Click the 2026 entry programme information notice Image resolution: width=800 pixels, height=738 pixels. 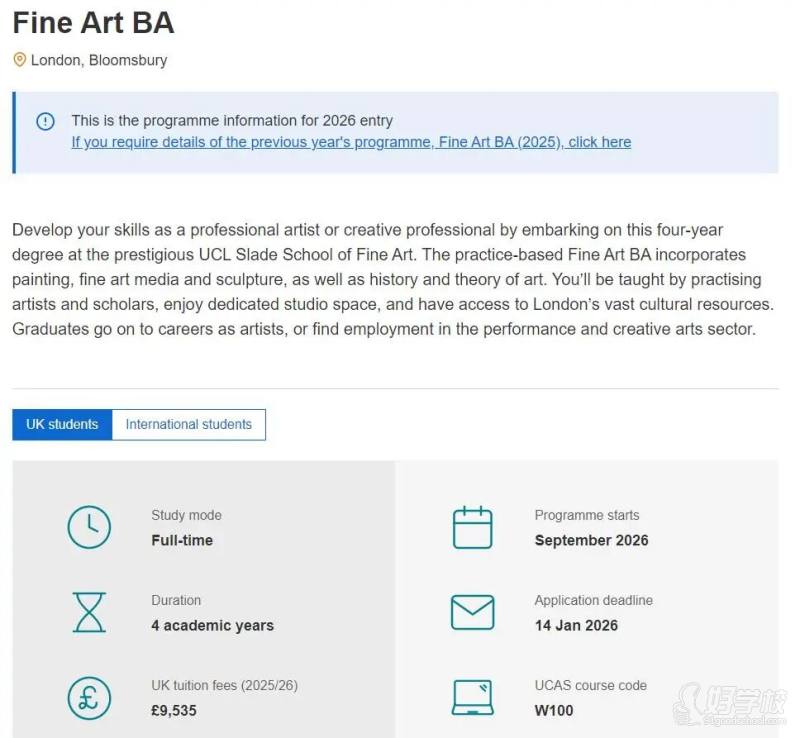point(232,121)
